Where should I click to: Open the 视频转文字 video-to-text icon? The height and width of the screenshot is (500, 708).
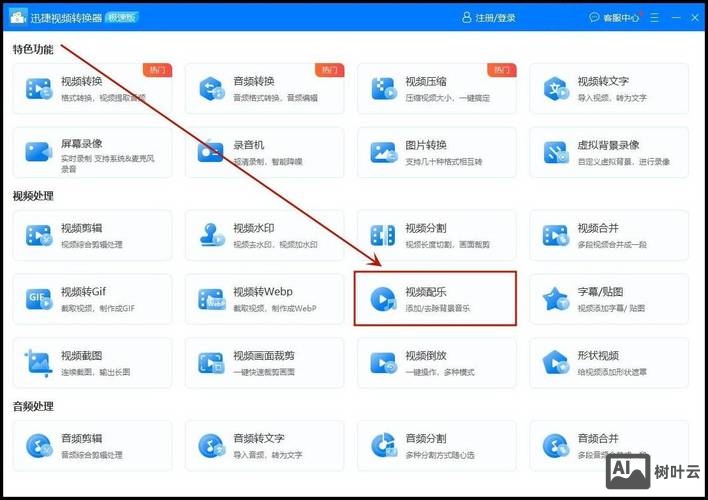(556, 89)
